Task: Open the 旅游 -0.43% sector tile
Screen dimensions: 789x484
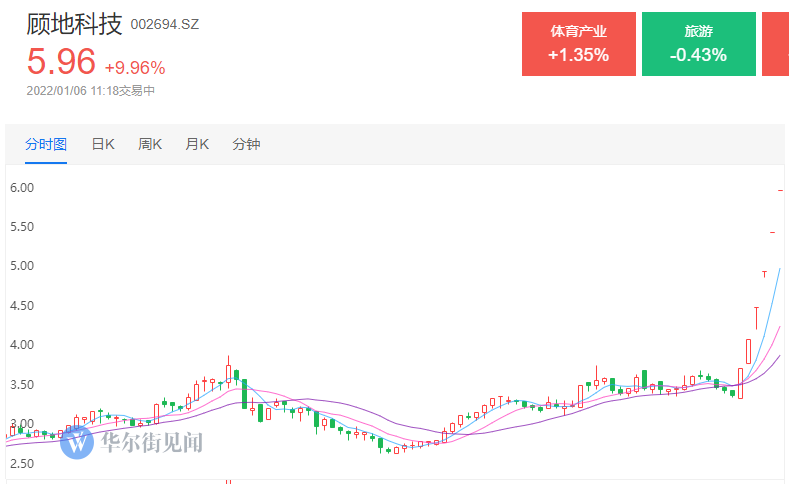Action: (x=698, y=44)
